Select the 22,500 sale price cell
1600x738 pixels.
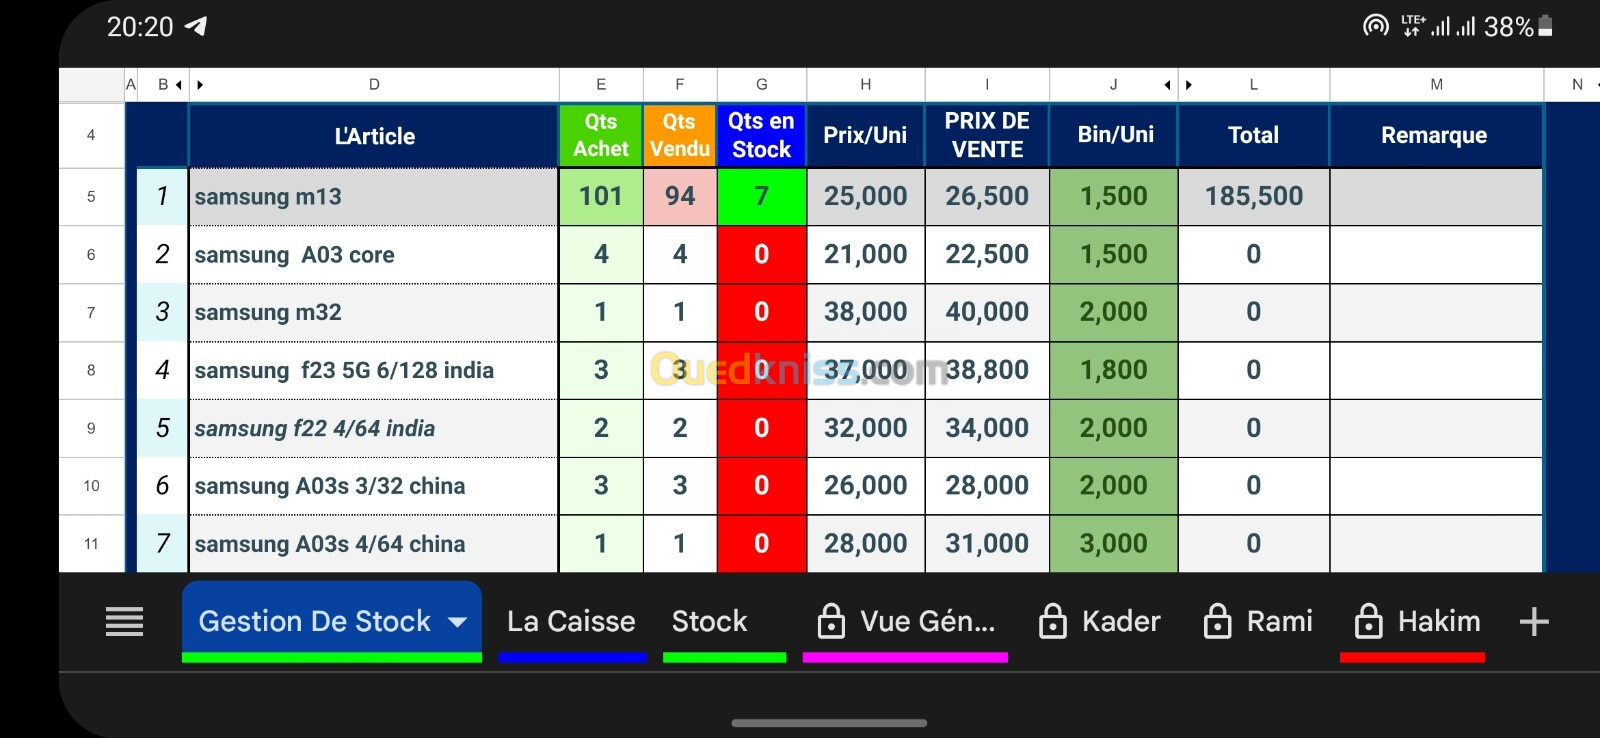click(x=987, y=254)
